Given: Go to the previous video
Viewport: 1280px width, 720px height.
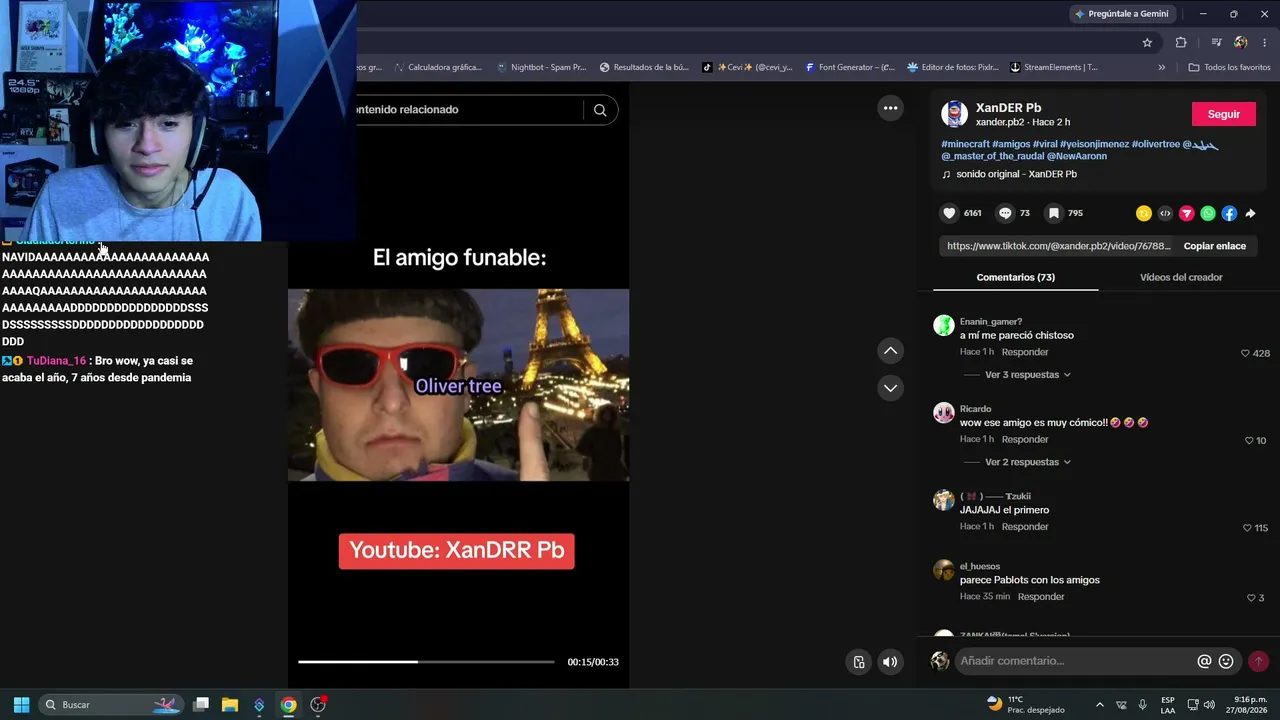Looking at the screenshot, I should tap(890, 351).
